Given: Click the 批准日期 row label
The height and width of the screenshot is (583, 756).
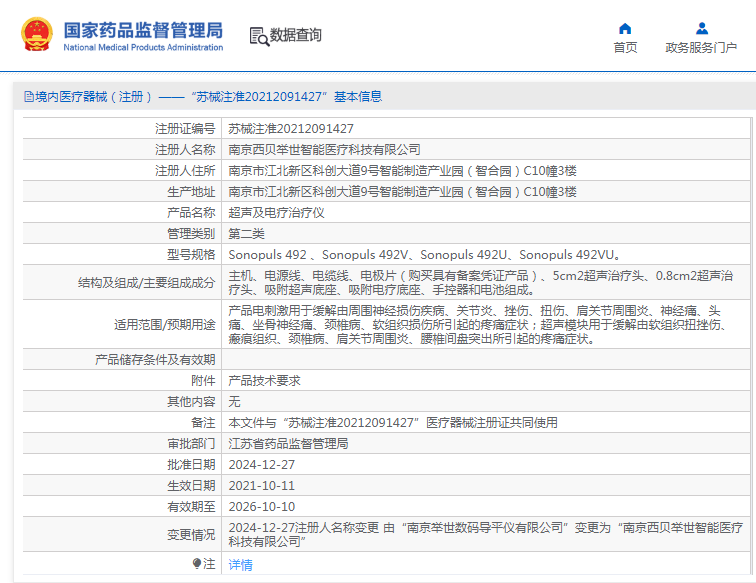Looking at the screenshot, I should pyautogui.click(x=191, y=465).
